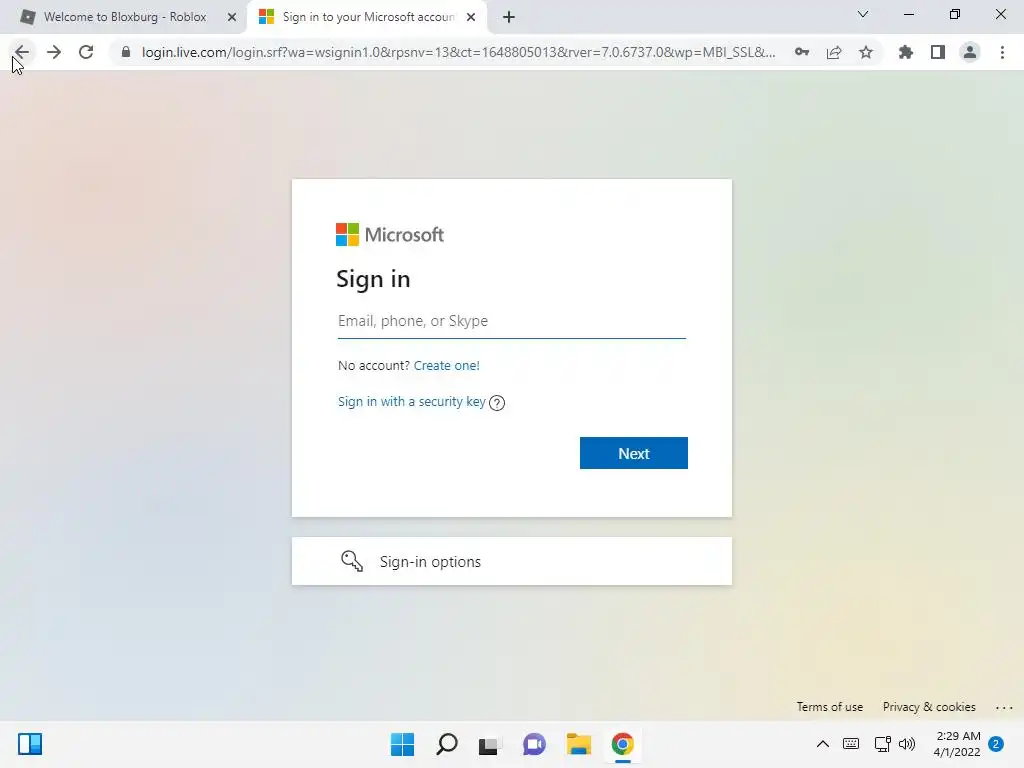
Task: Click the Chrome icon on the taskbar
Action: [622, 744]
